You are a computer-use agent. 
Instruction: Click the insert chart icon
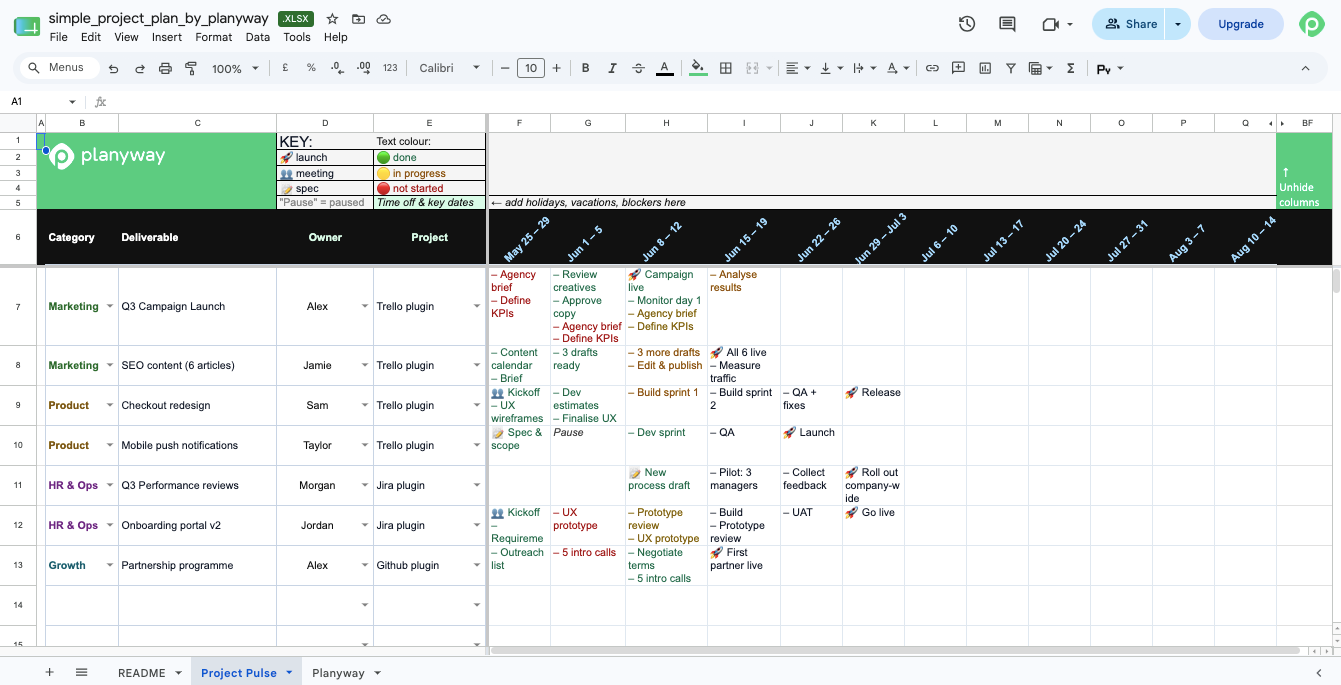click(985, 68)
